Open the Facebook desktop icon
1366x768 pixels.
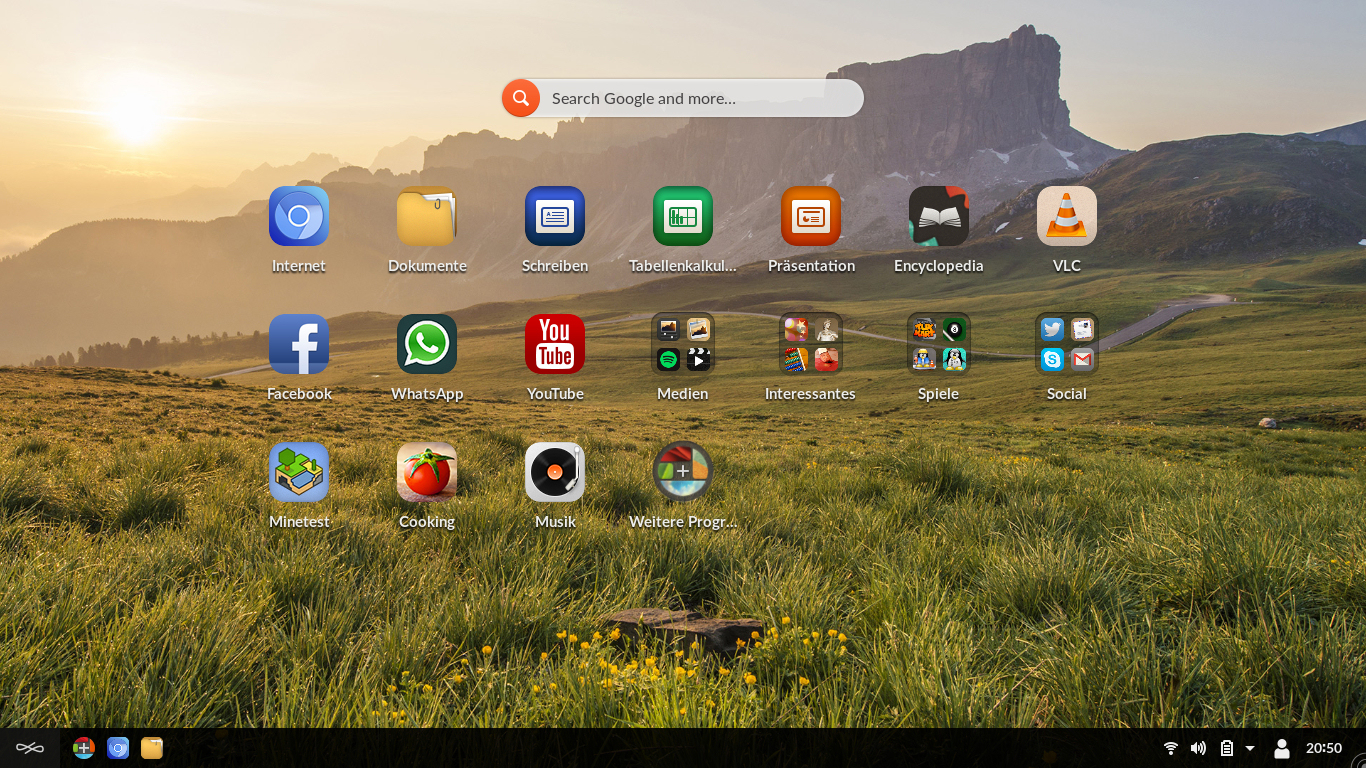click(x=299, y=344)
